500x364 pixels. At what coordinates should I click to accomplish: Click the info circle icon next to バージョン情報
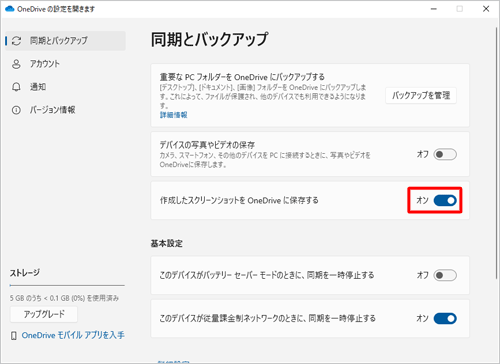(16, 110)
